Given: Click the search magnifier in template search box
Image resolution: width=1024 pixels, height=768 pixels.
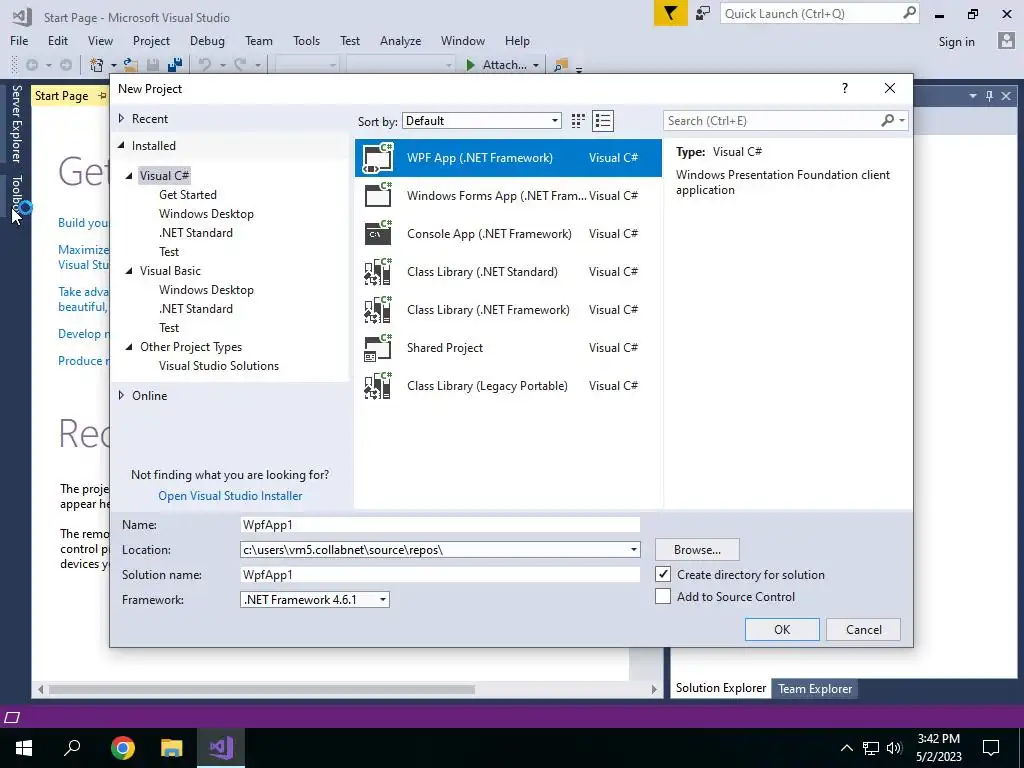Looking at the screenshot, I should click(x=888, y=120).
